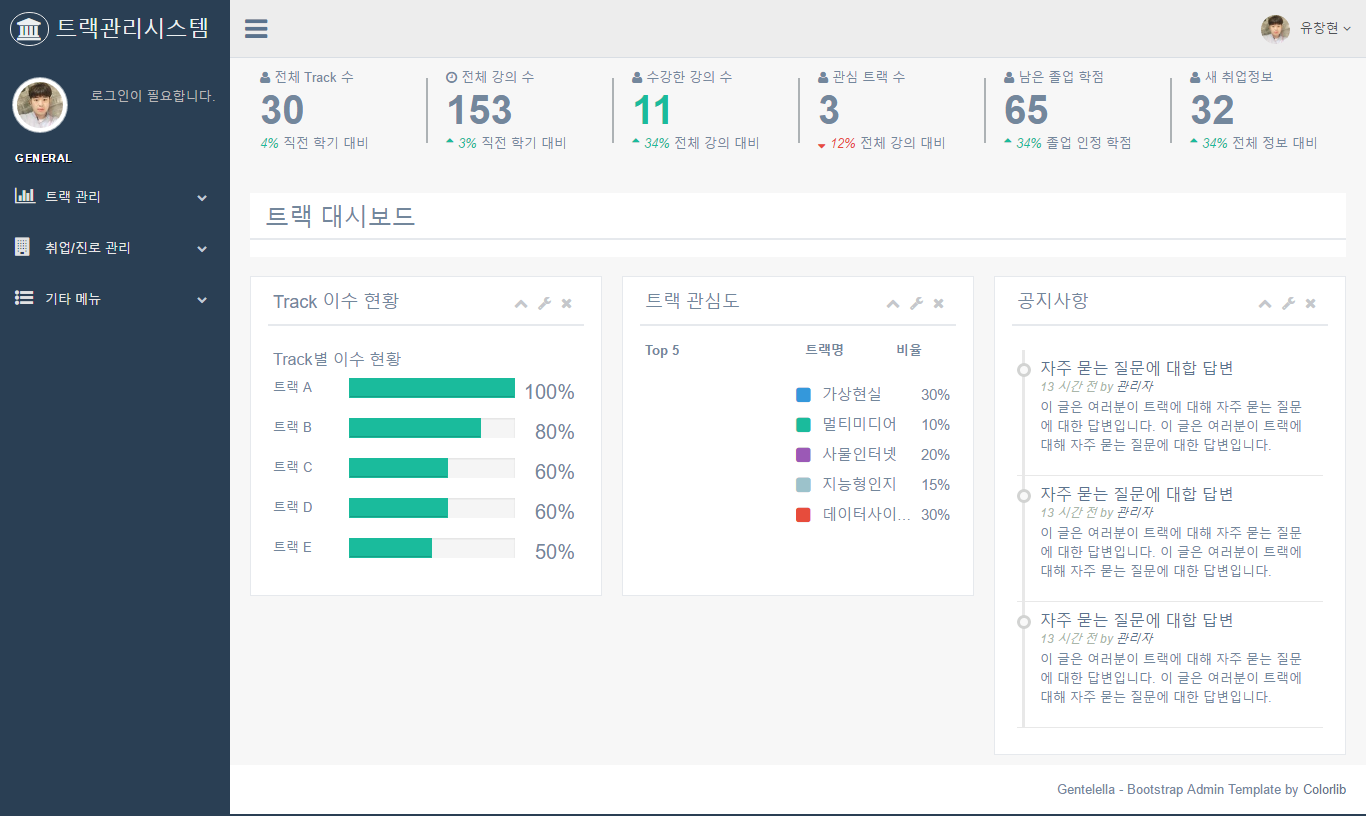The height and width of the screenshot is (816, 1366).
Task: Click the bank building logo icon
Action: click(30, 29)
